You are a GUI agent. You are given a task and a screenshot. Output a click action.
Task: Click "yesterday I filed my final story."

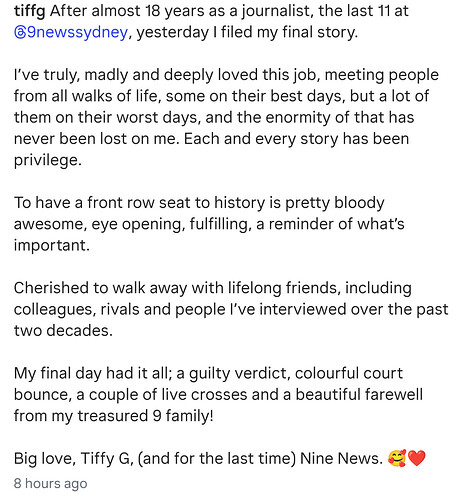pyautogui.click(x=247, y=32)
